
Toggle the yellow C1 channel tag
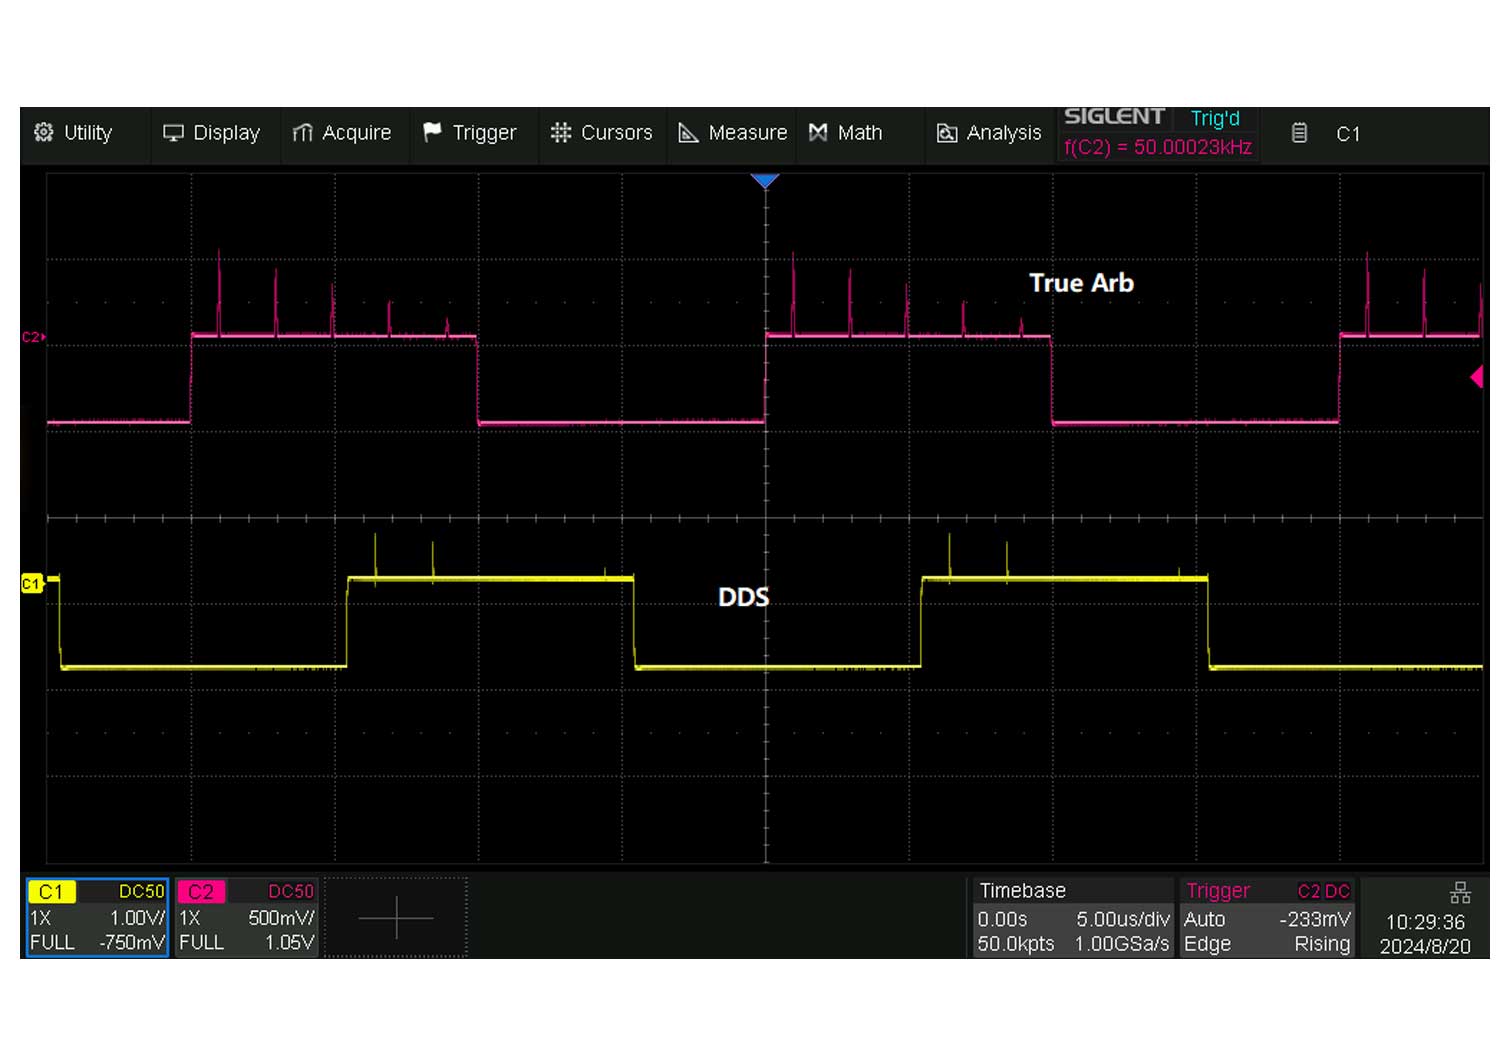[51, 892]
